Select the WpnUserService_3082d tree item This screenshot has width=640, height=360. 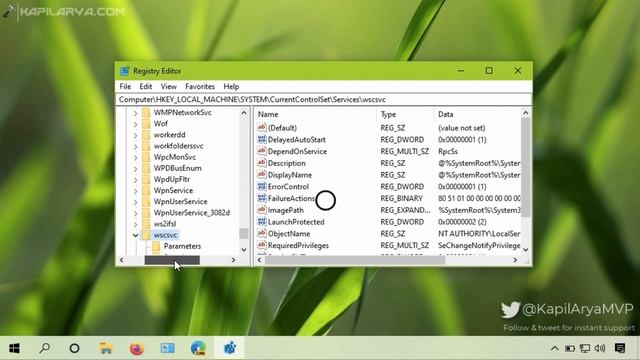(191, 213)
